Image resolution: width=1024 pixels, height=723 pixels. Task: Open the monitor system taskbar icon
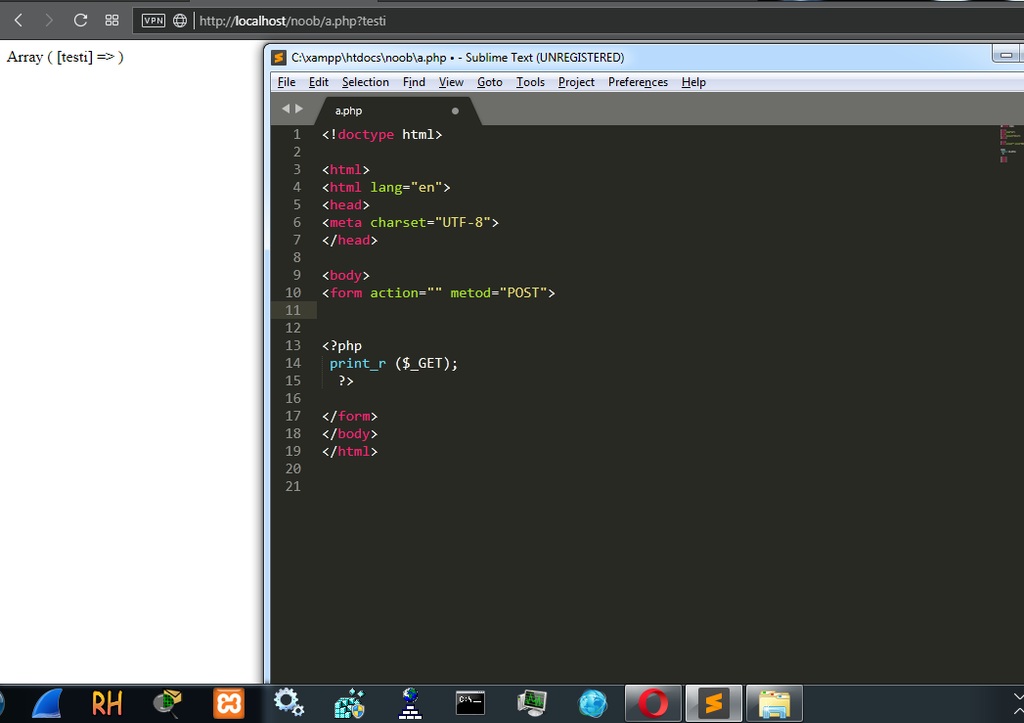point(532,703)
